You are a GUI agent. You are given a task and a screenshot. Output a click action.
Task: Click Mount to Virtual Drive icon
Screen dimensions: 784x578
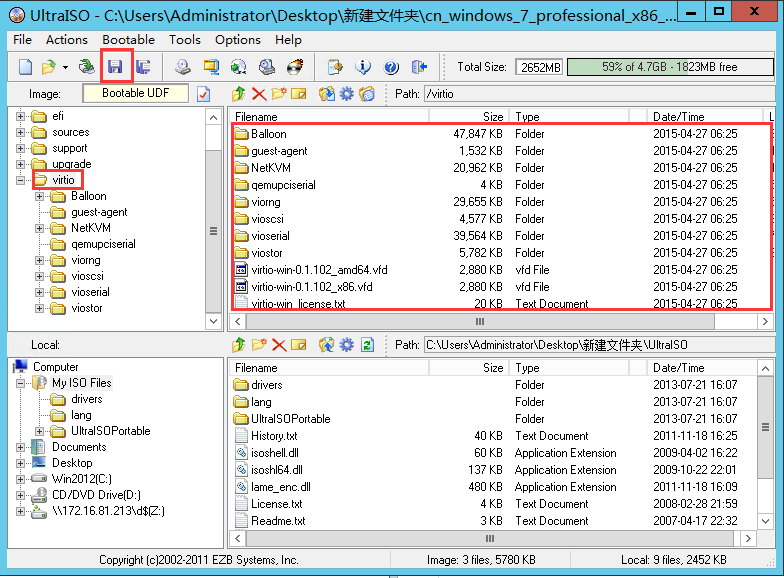pos(266,66)
